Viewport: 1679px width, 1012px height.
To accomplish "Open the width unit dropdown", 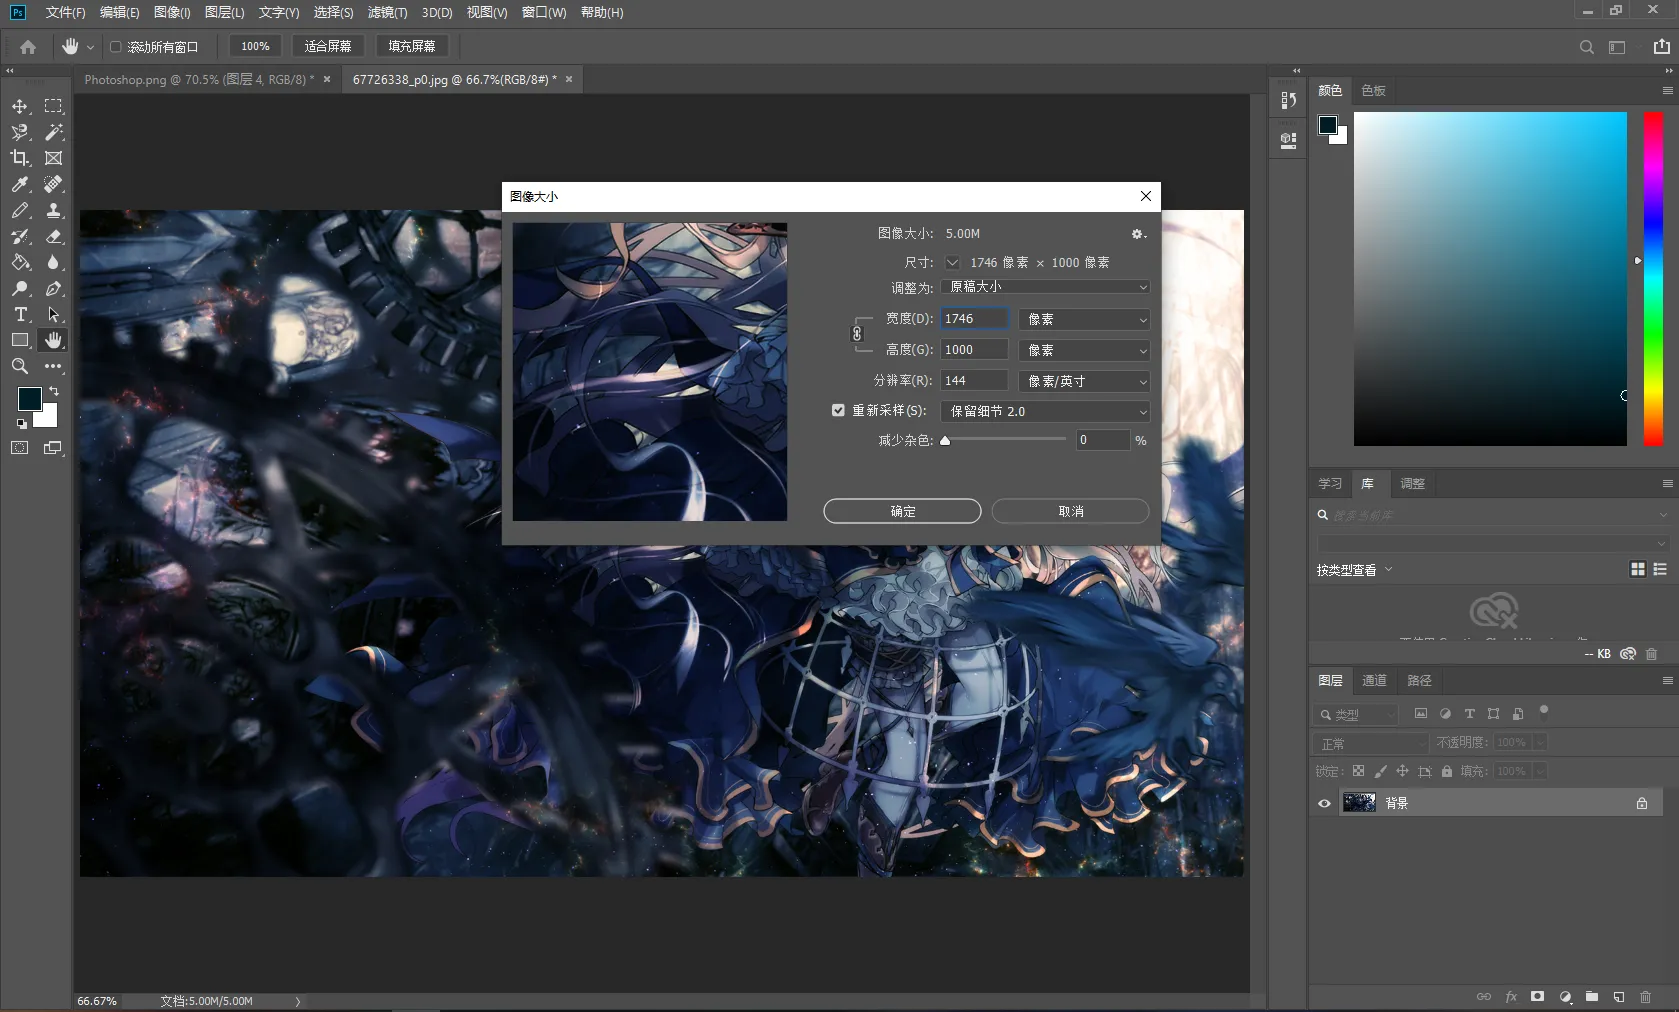I will (1084, 319).
